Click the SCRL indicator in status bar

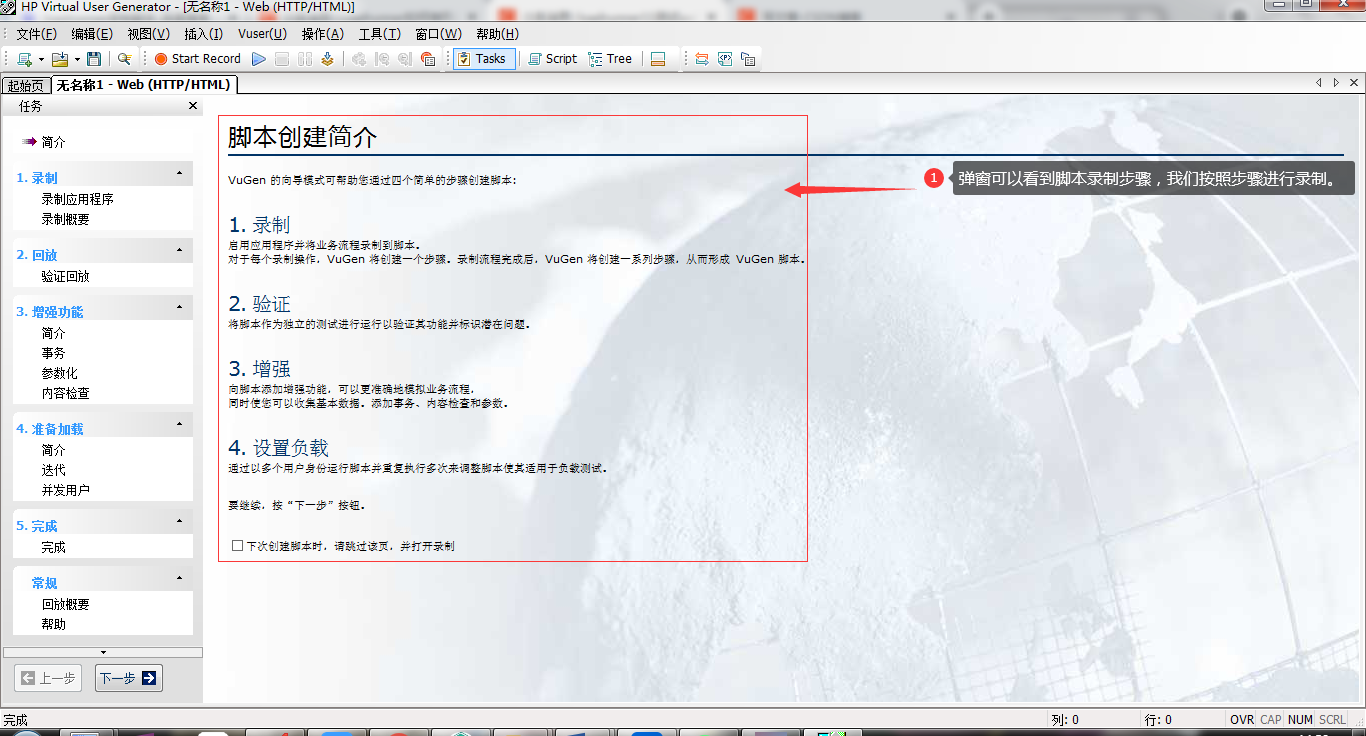pos(1332,720)
